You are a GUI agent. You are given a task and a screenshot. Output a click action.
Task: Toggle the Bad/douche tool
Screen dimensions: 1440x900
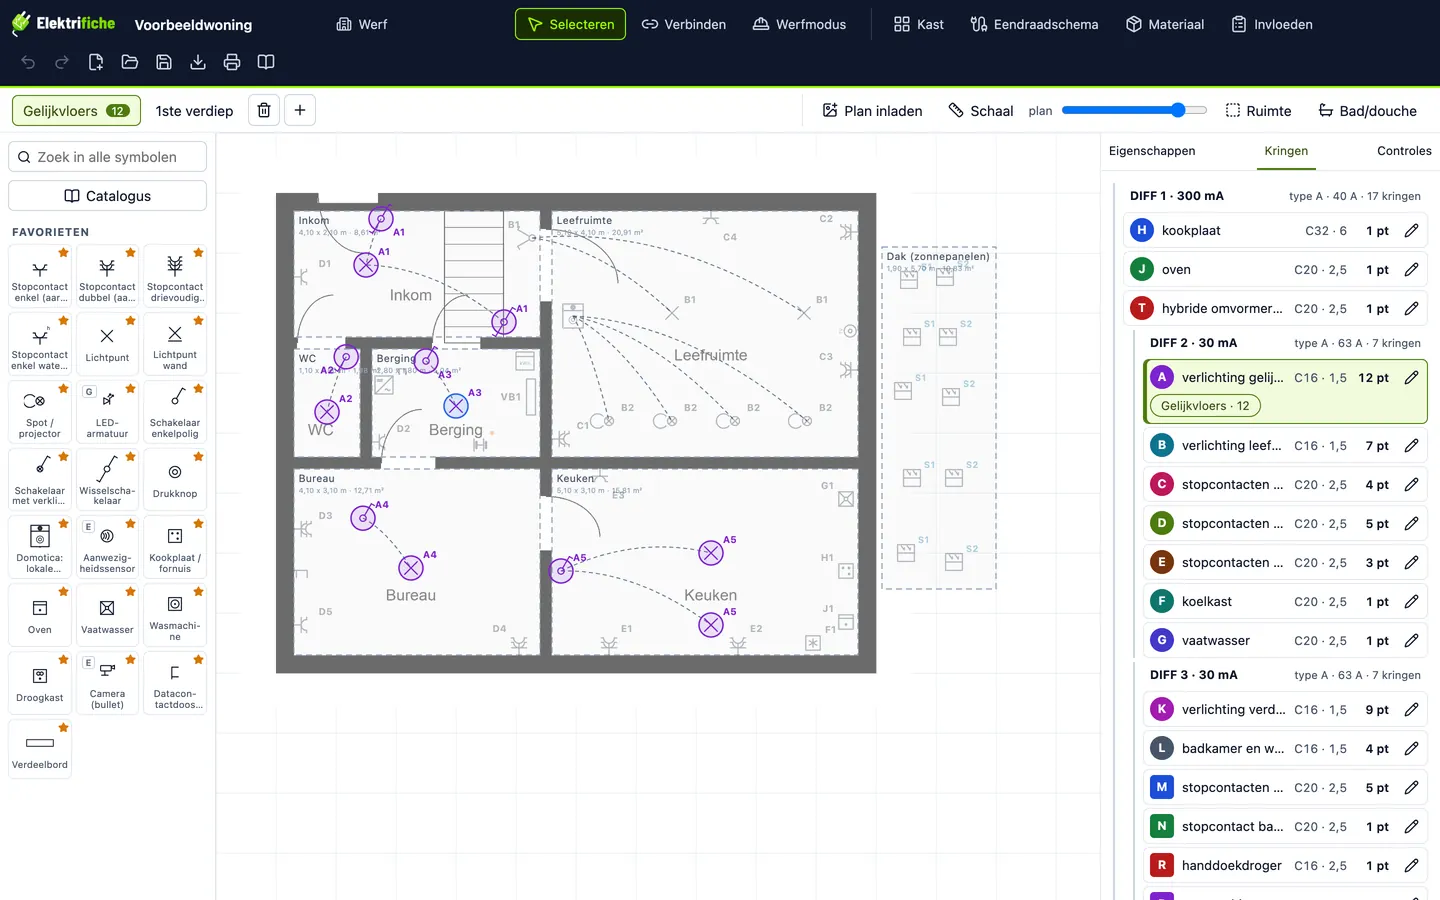[1367, 111]
